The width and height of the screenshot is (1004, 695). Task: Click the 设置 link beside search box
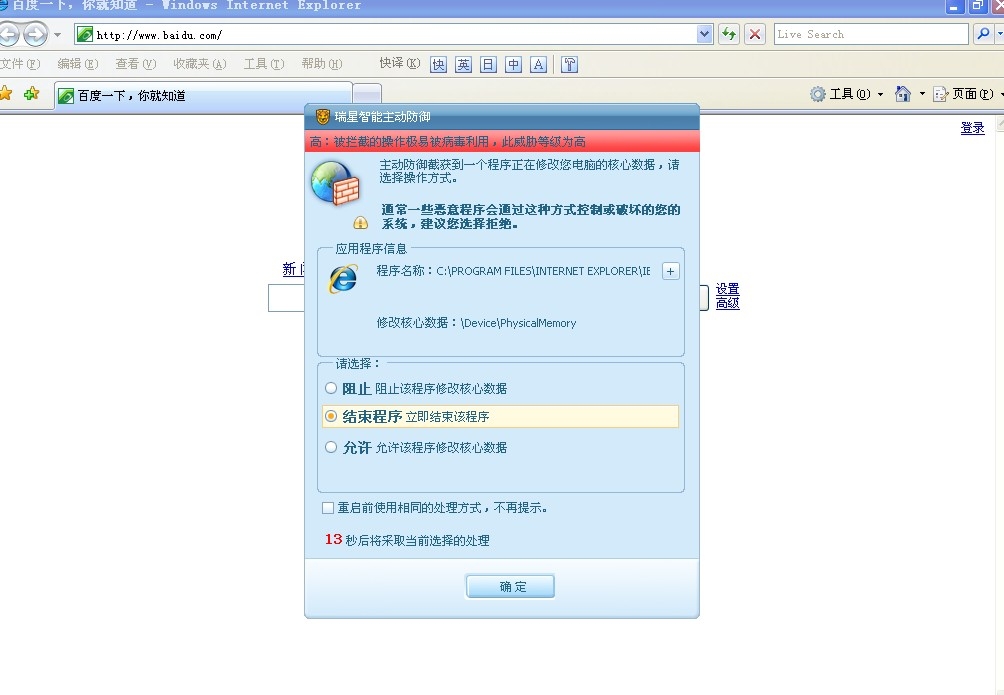(x=727, y=289)
